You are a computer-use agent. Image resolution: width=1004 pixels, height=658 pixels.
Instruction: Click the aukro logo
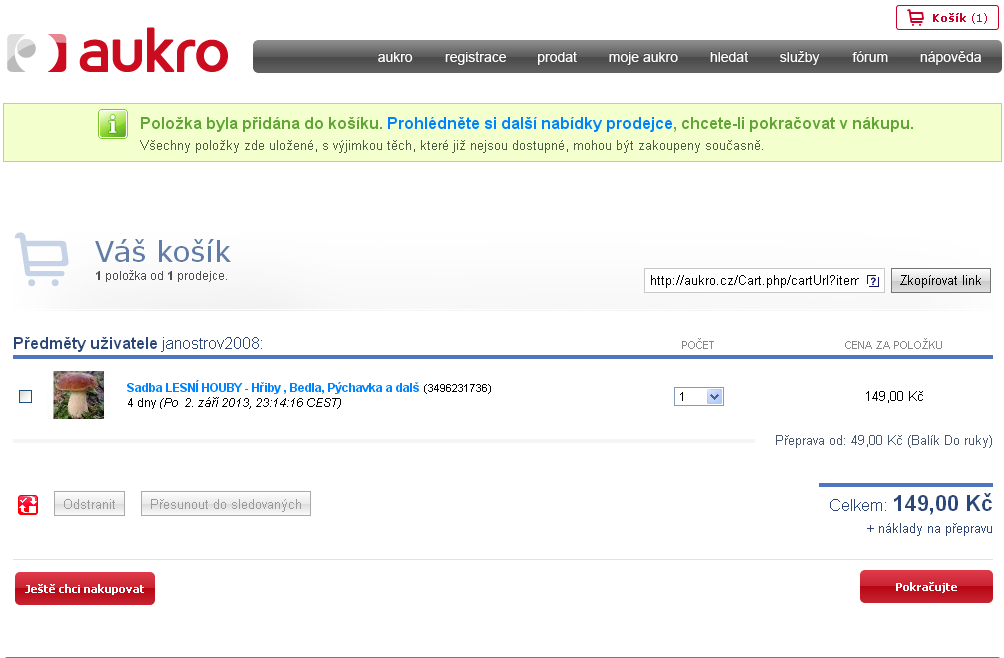[117, 51]
